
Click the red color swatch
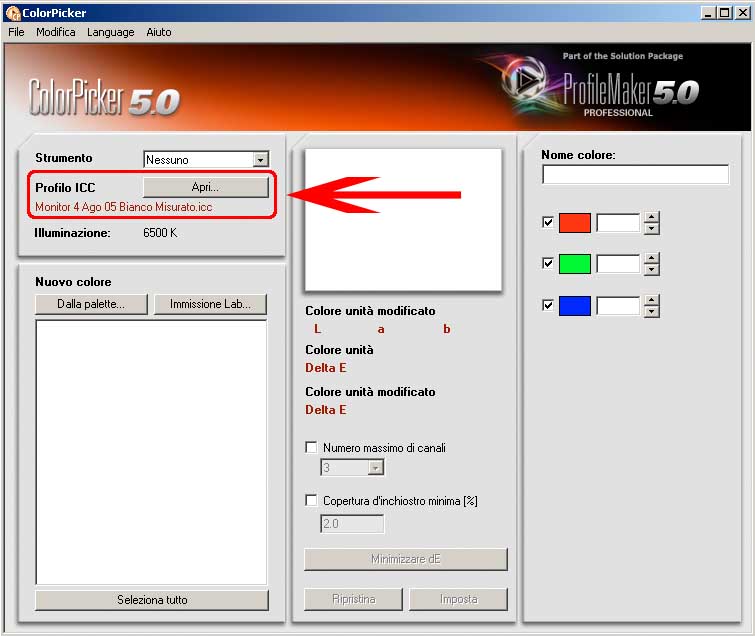pyautogui.click(x=574, y=223)
